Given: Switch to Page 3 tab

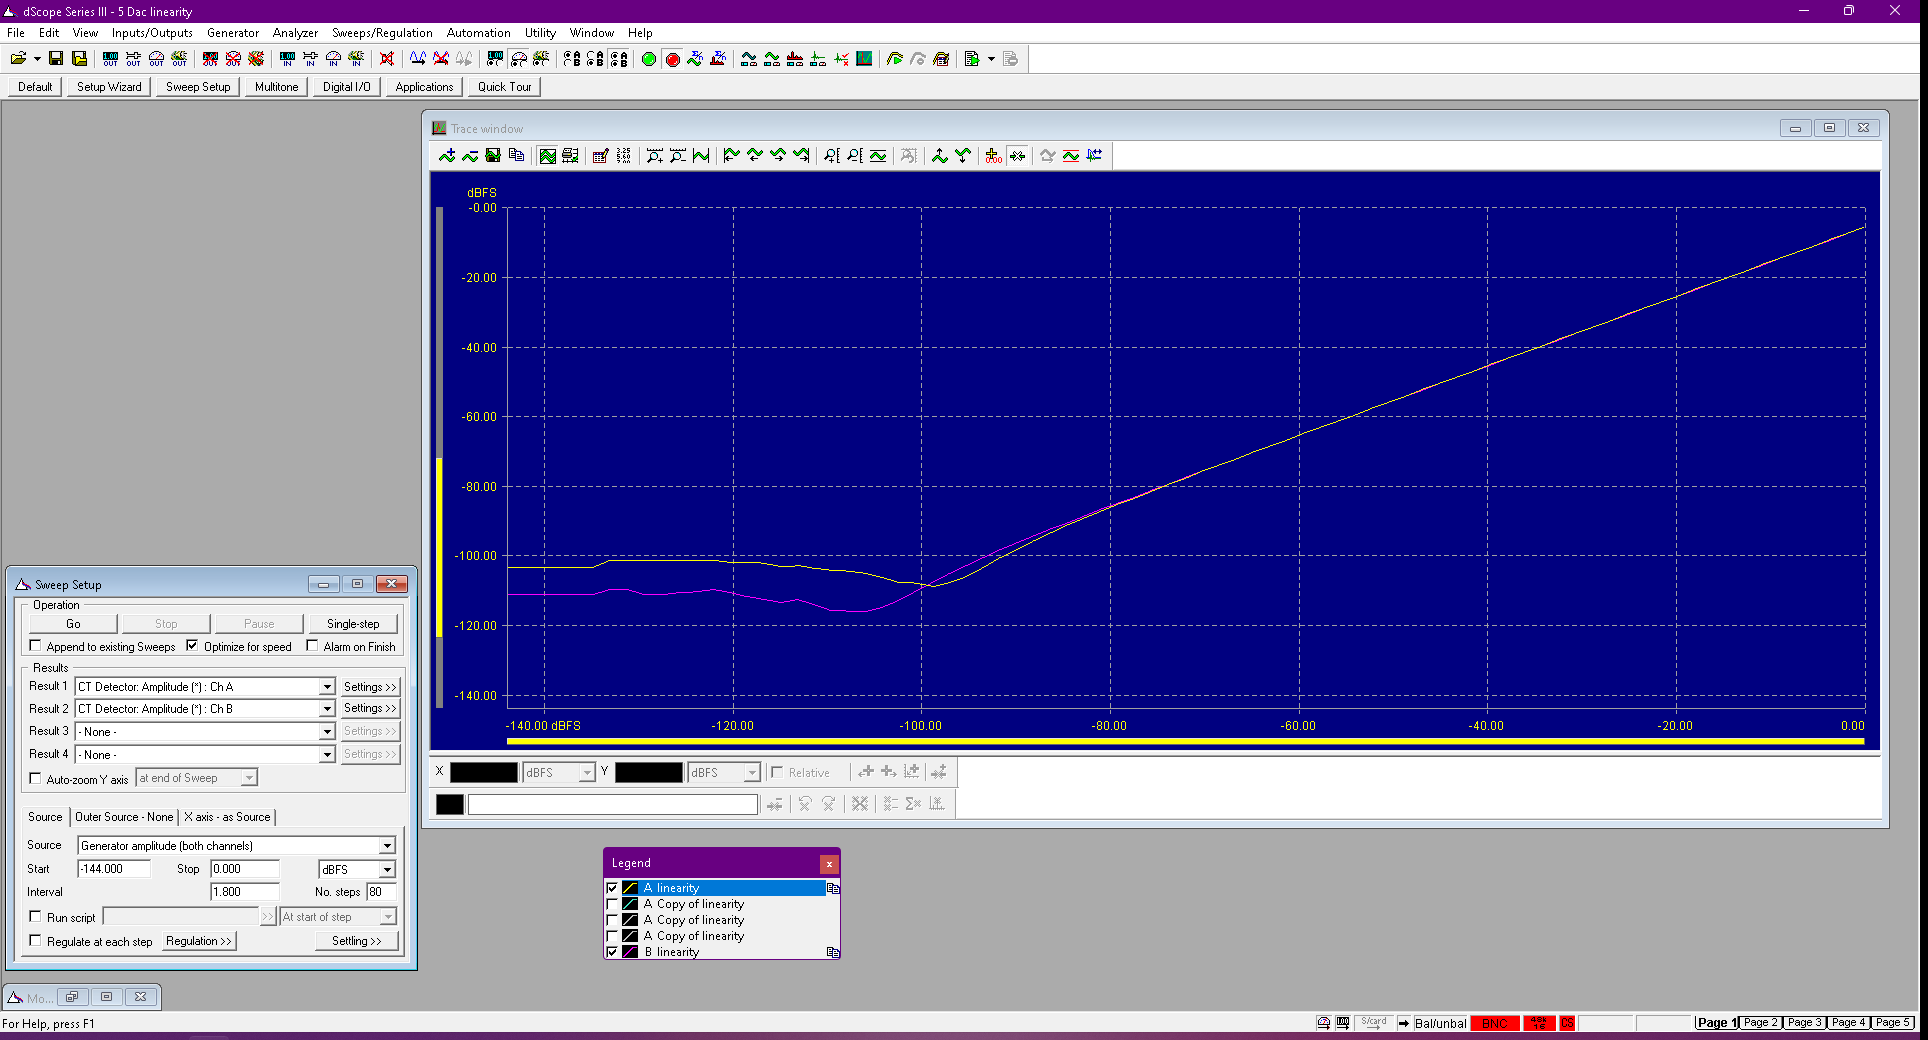Looking at the screenshot, I should click(x=1805, y=1023).
